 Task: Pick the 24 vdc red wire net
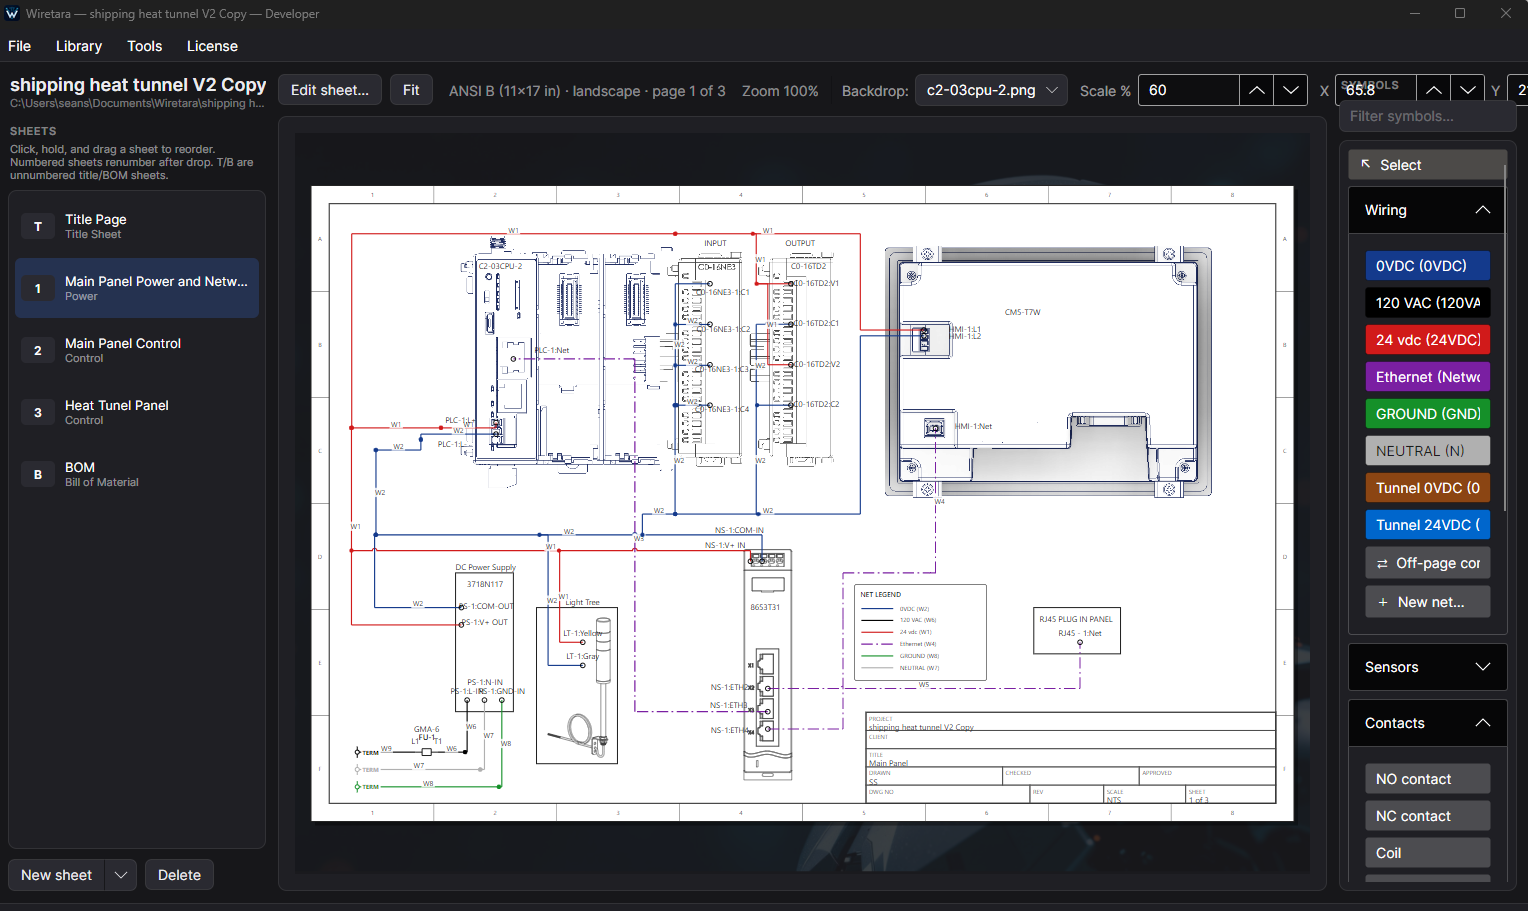point(1427,340)
